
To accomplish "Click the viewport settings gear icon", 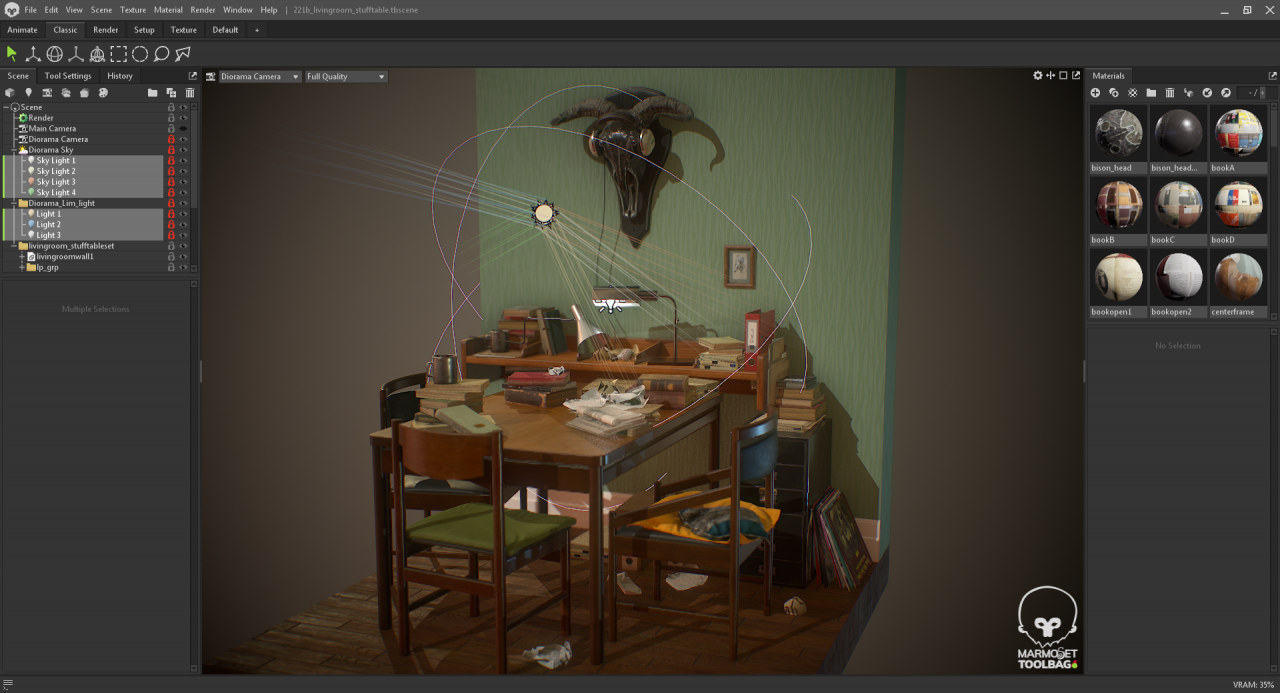I will click(1037, 76).
